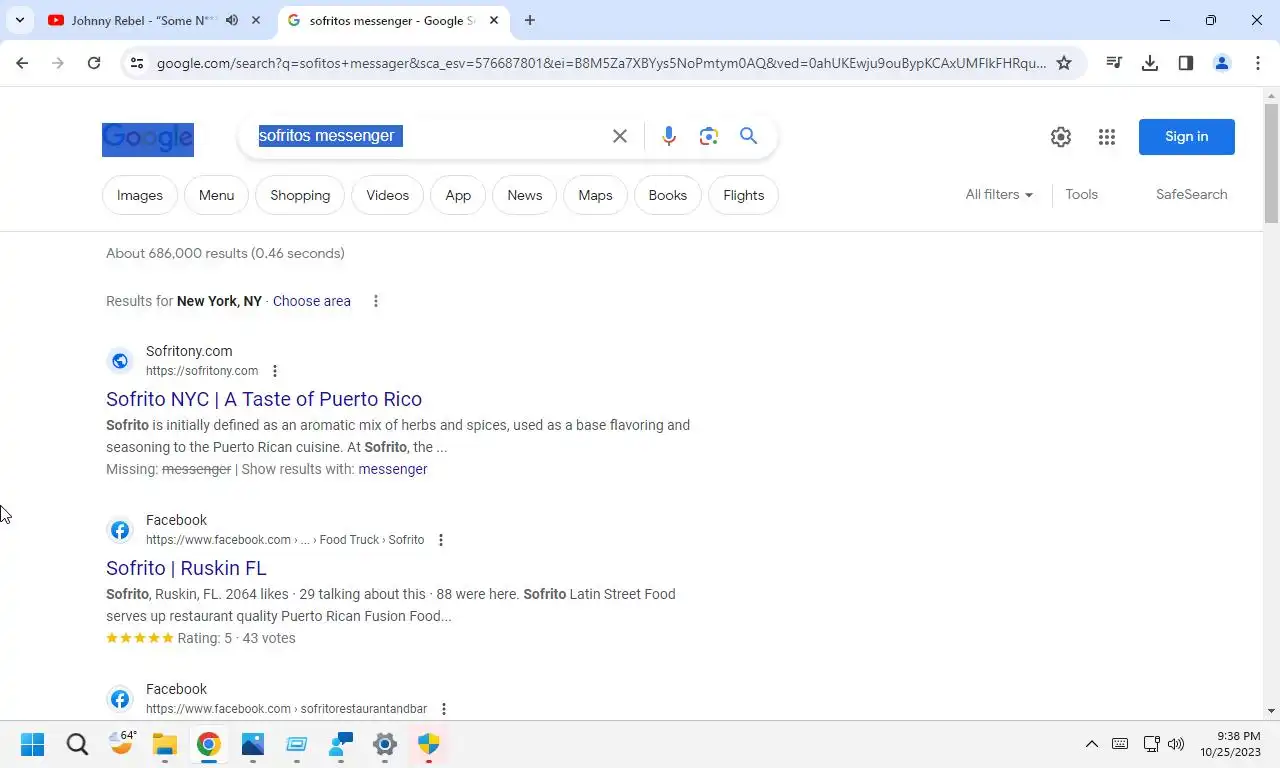
Task: Open the tab search chevron dropdown
Action: (x=20, y=20)
